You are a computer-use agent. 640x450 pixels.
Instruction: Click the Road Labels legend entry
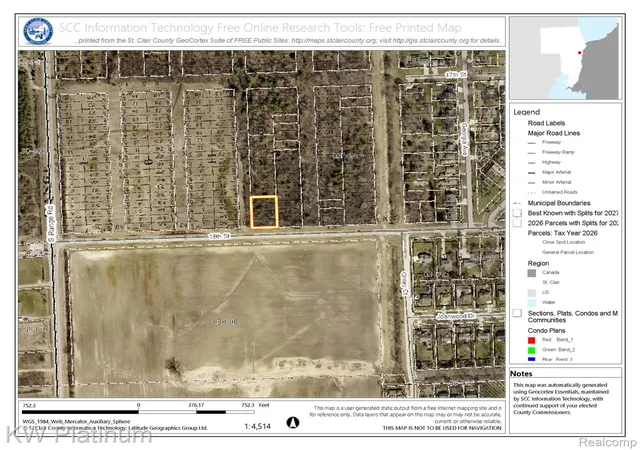tap(546, 123)
